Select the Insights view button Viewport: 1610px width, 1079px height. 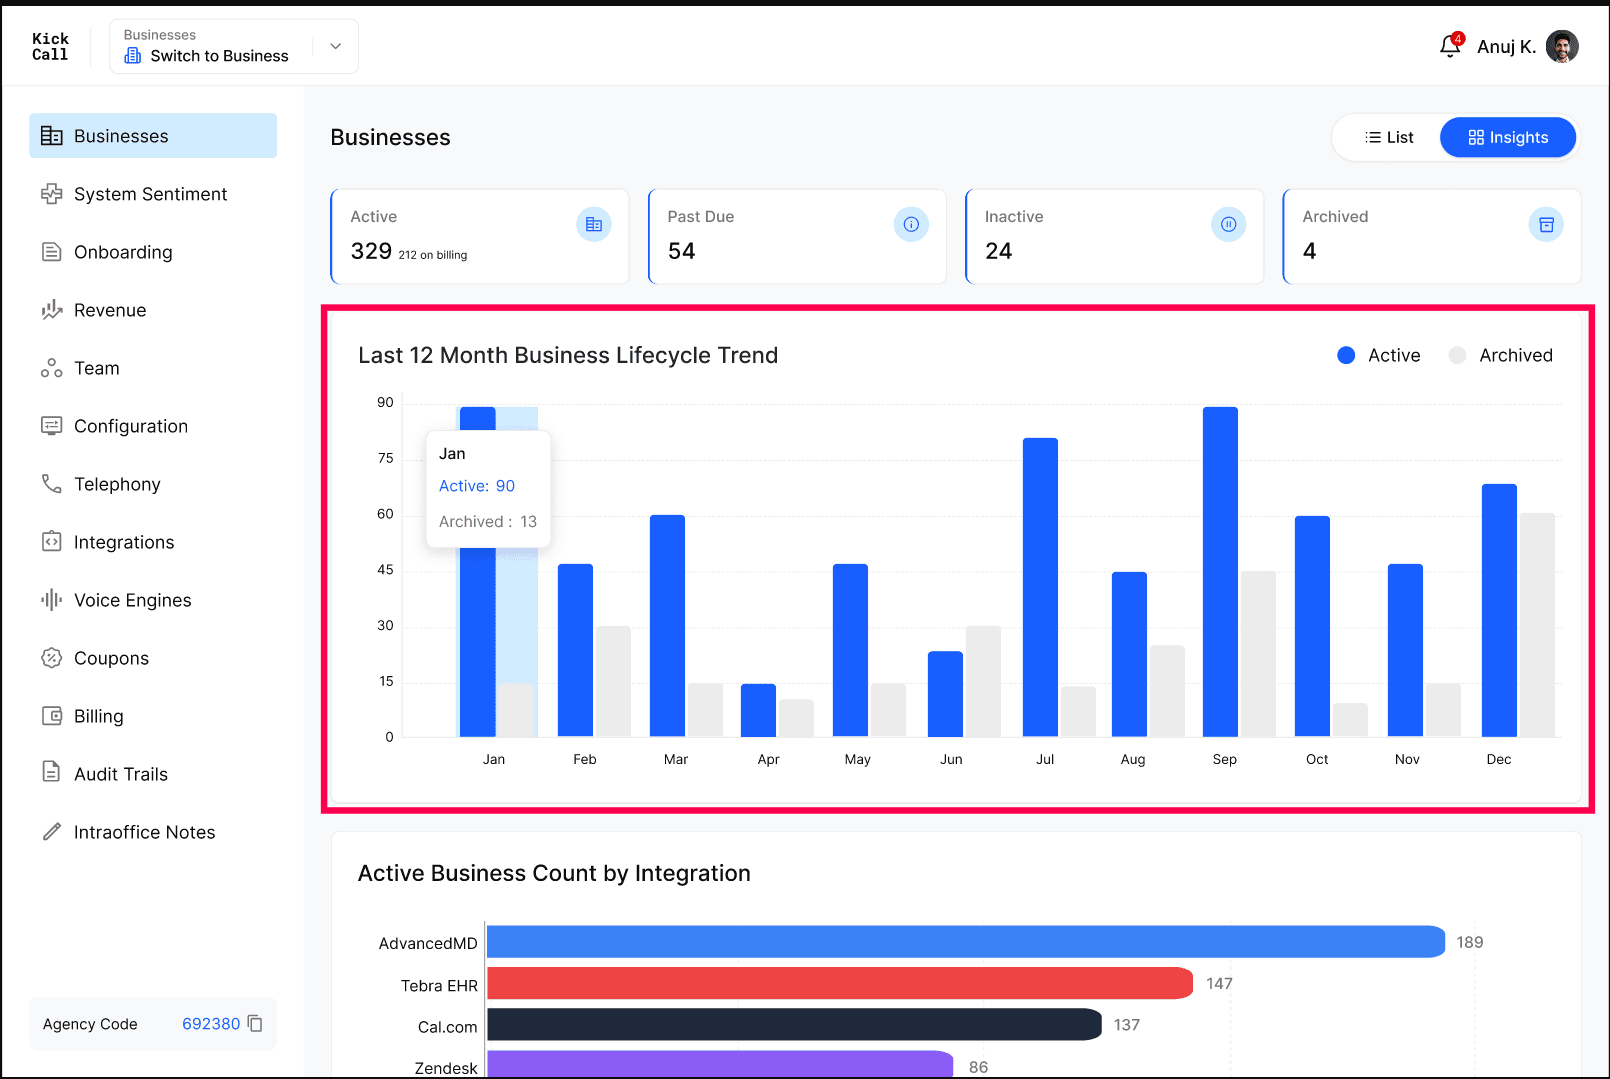click(1508, 137)
